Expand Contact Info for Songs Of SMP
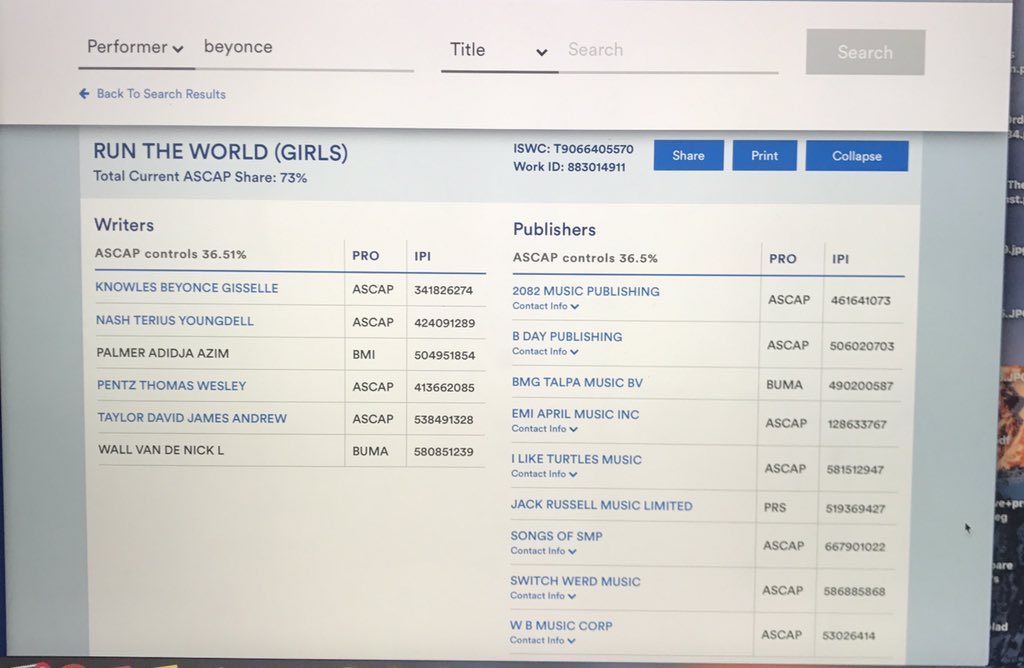 coord(543,550)
